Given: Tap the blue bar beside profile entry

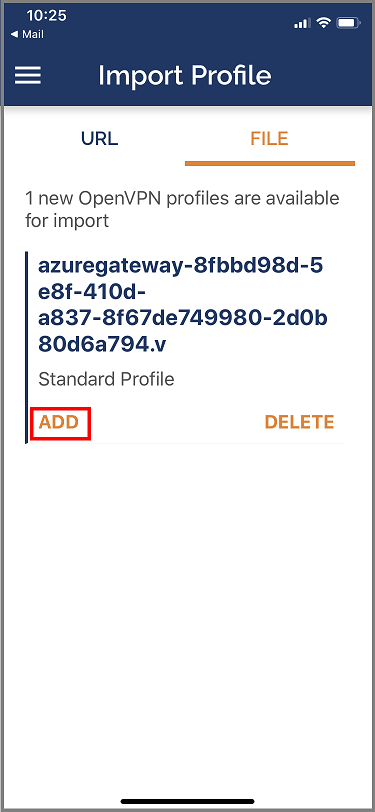Looking at the screenshot, I should pos(26,347).
